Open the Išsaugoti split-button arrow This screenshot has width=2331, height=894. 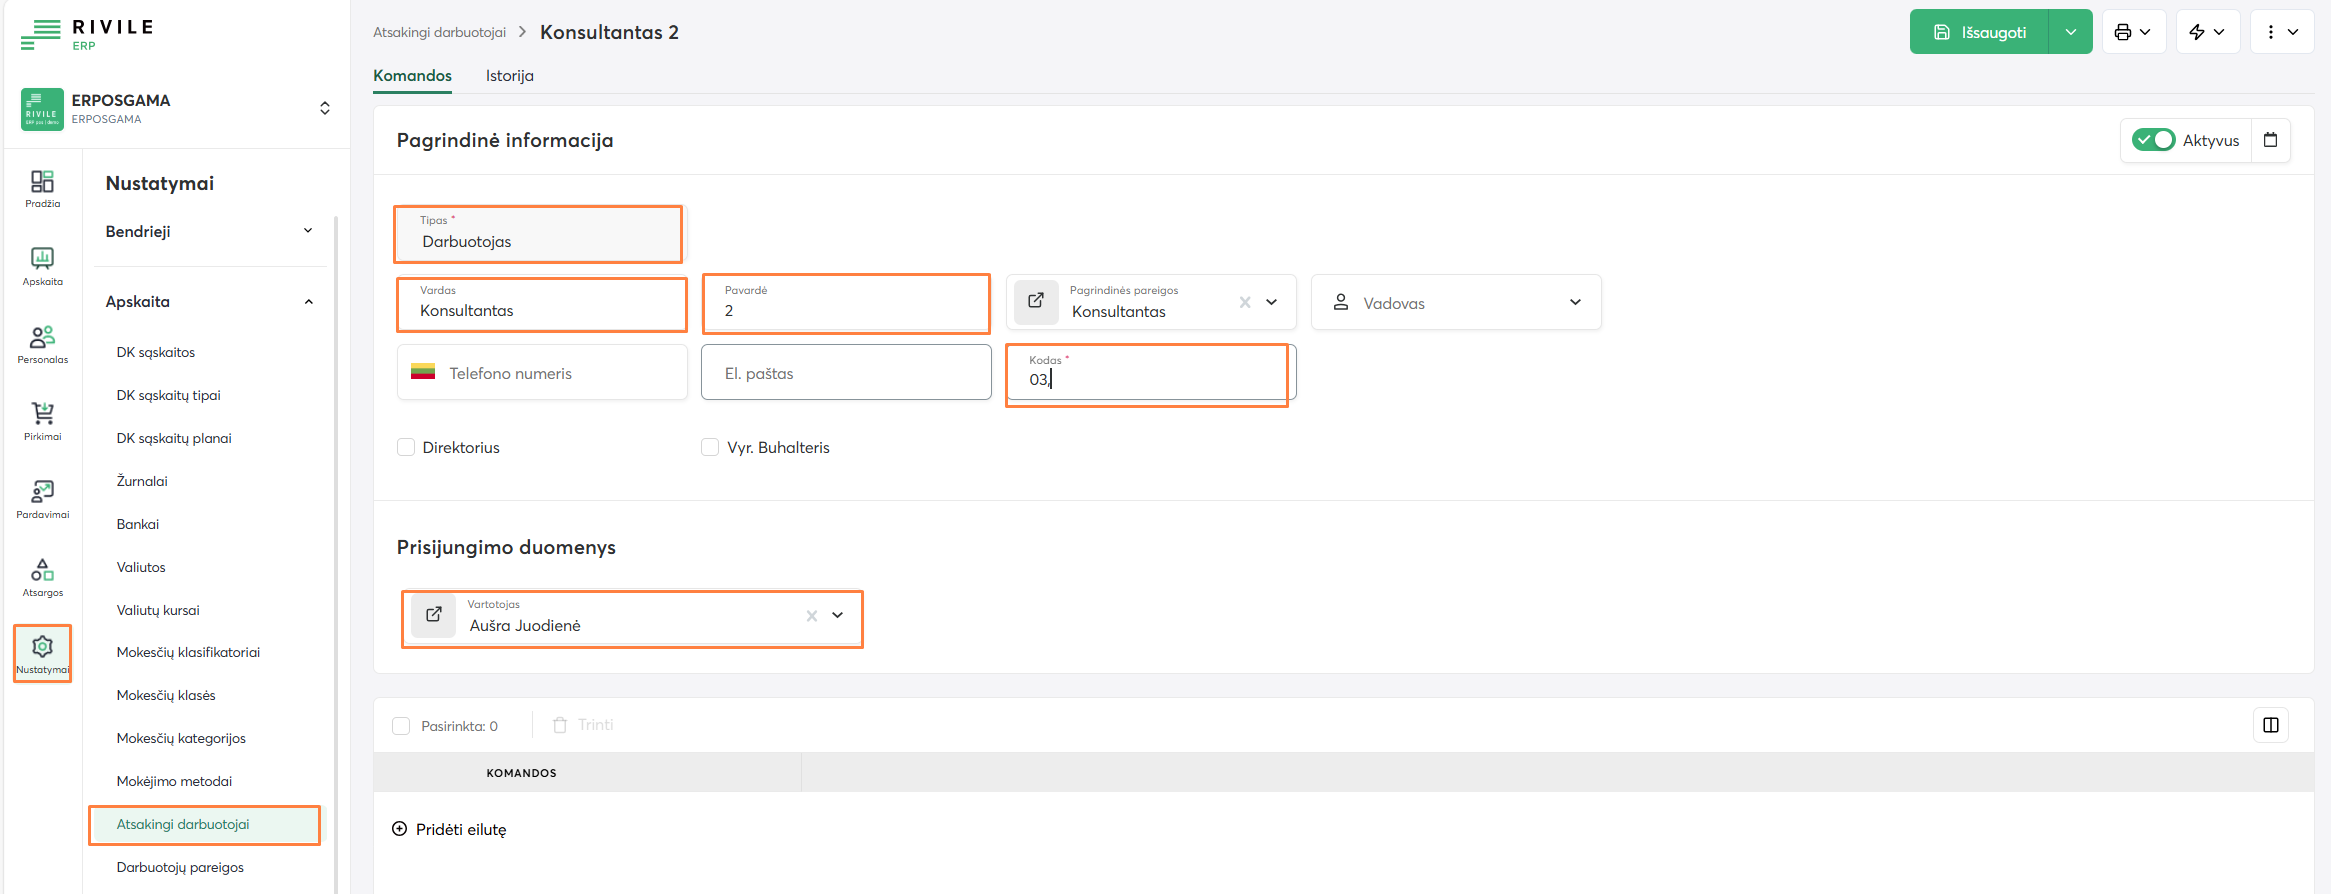(2070, 32)
